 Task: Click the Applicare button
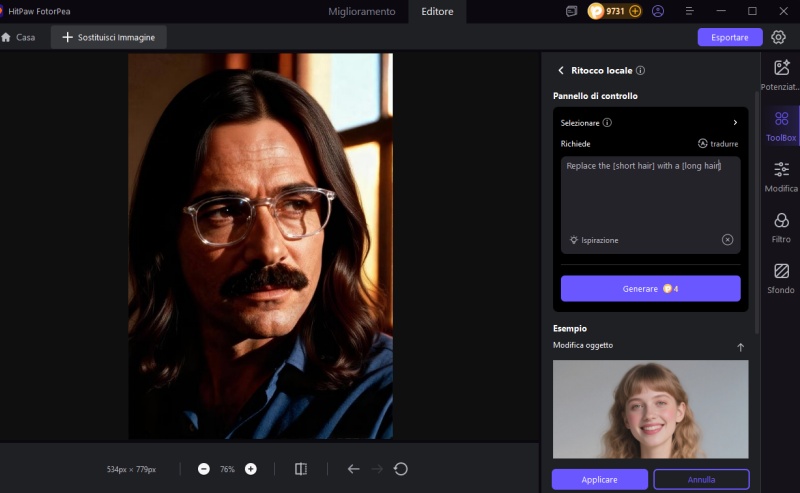600,479
